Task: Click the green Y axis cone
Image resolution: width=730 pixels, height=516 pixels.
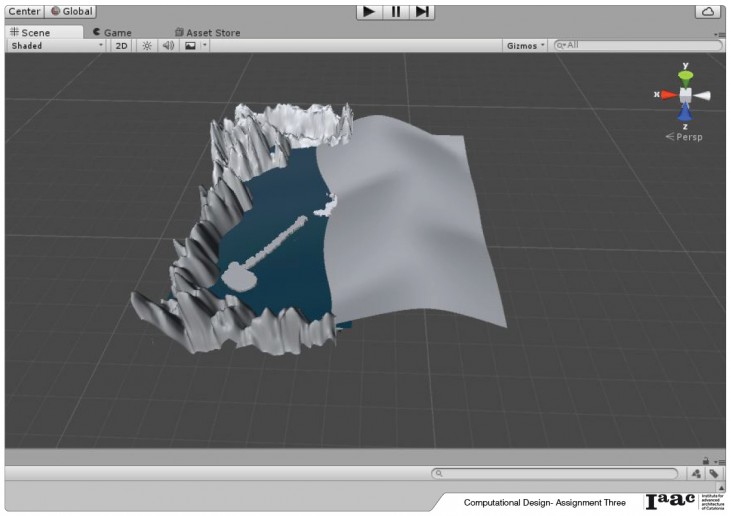Action: 686,76
